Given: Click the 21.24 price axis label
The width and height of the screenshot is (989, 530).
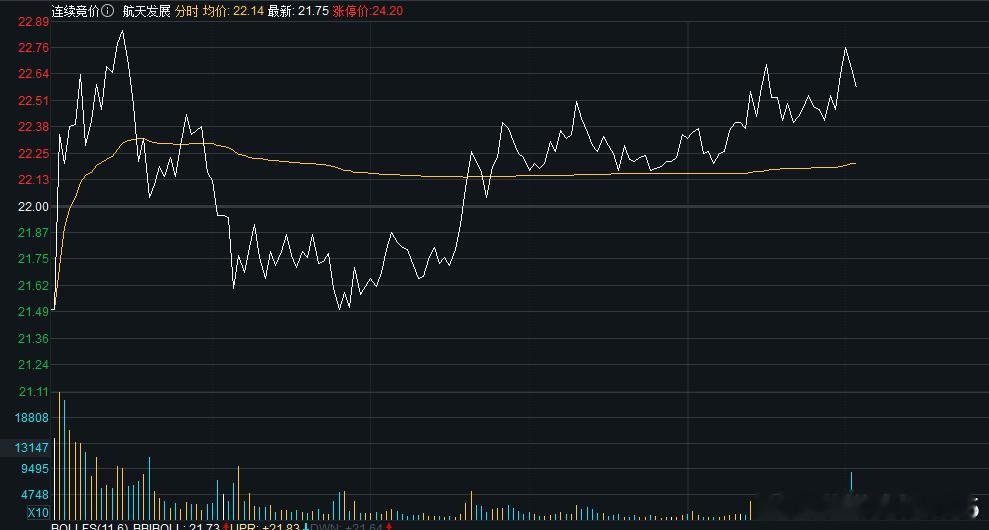Looking at the screenshot, I should click(33, 365).
